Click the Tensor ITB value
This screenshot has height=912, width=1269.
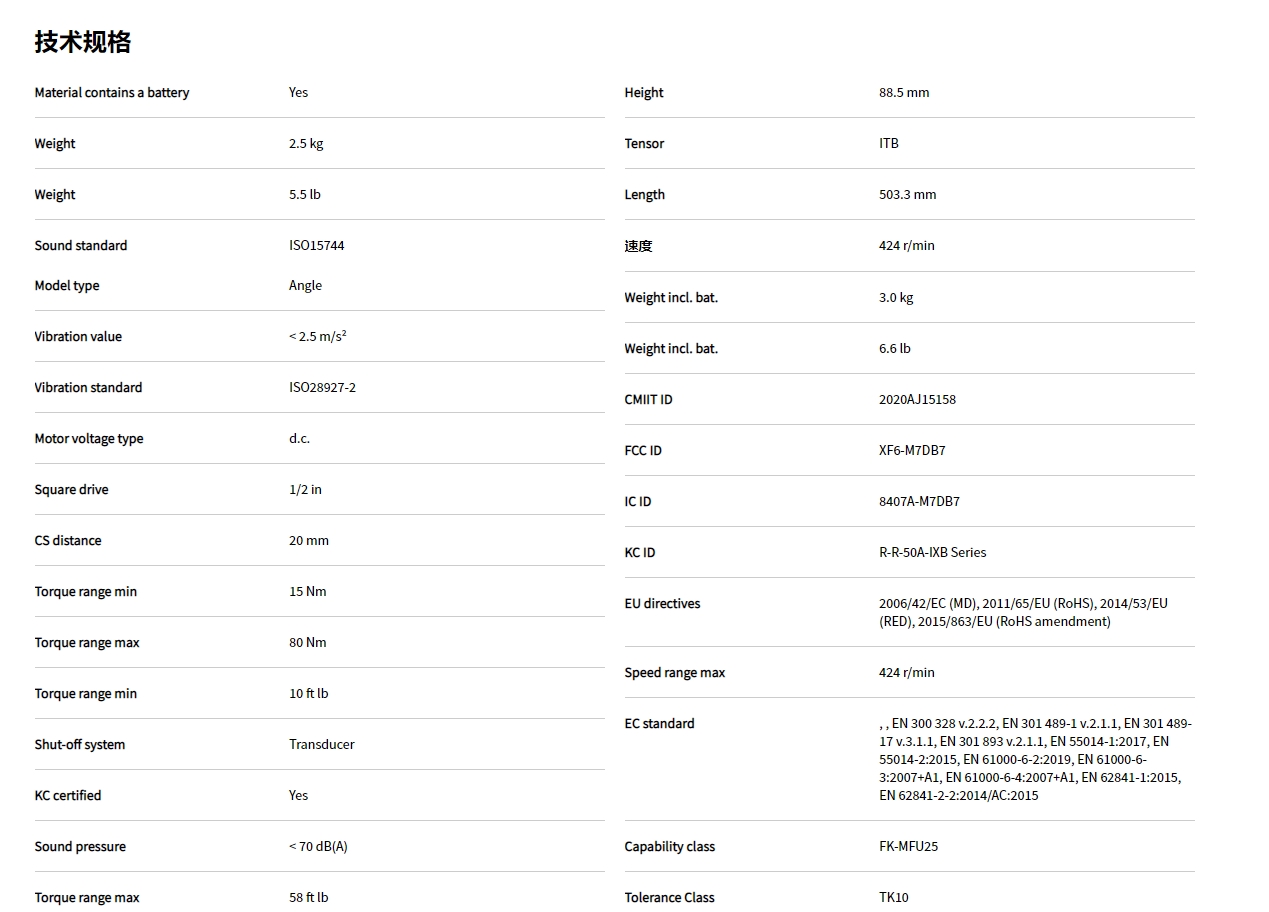click(x=889, y=144)
